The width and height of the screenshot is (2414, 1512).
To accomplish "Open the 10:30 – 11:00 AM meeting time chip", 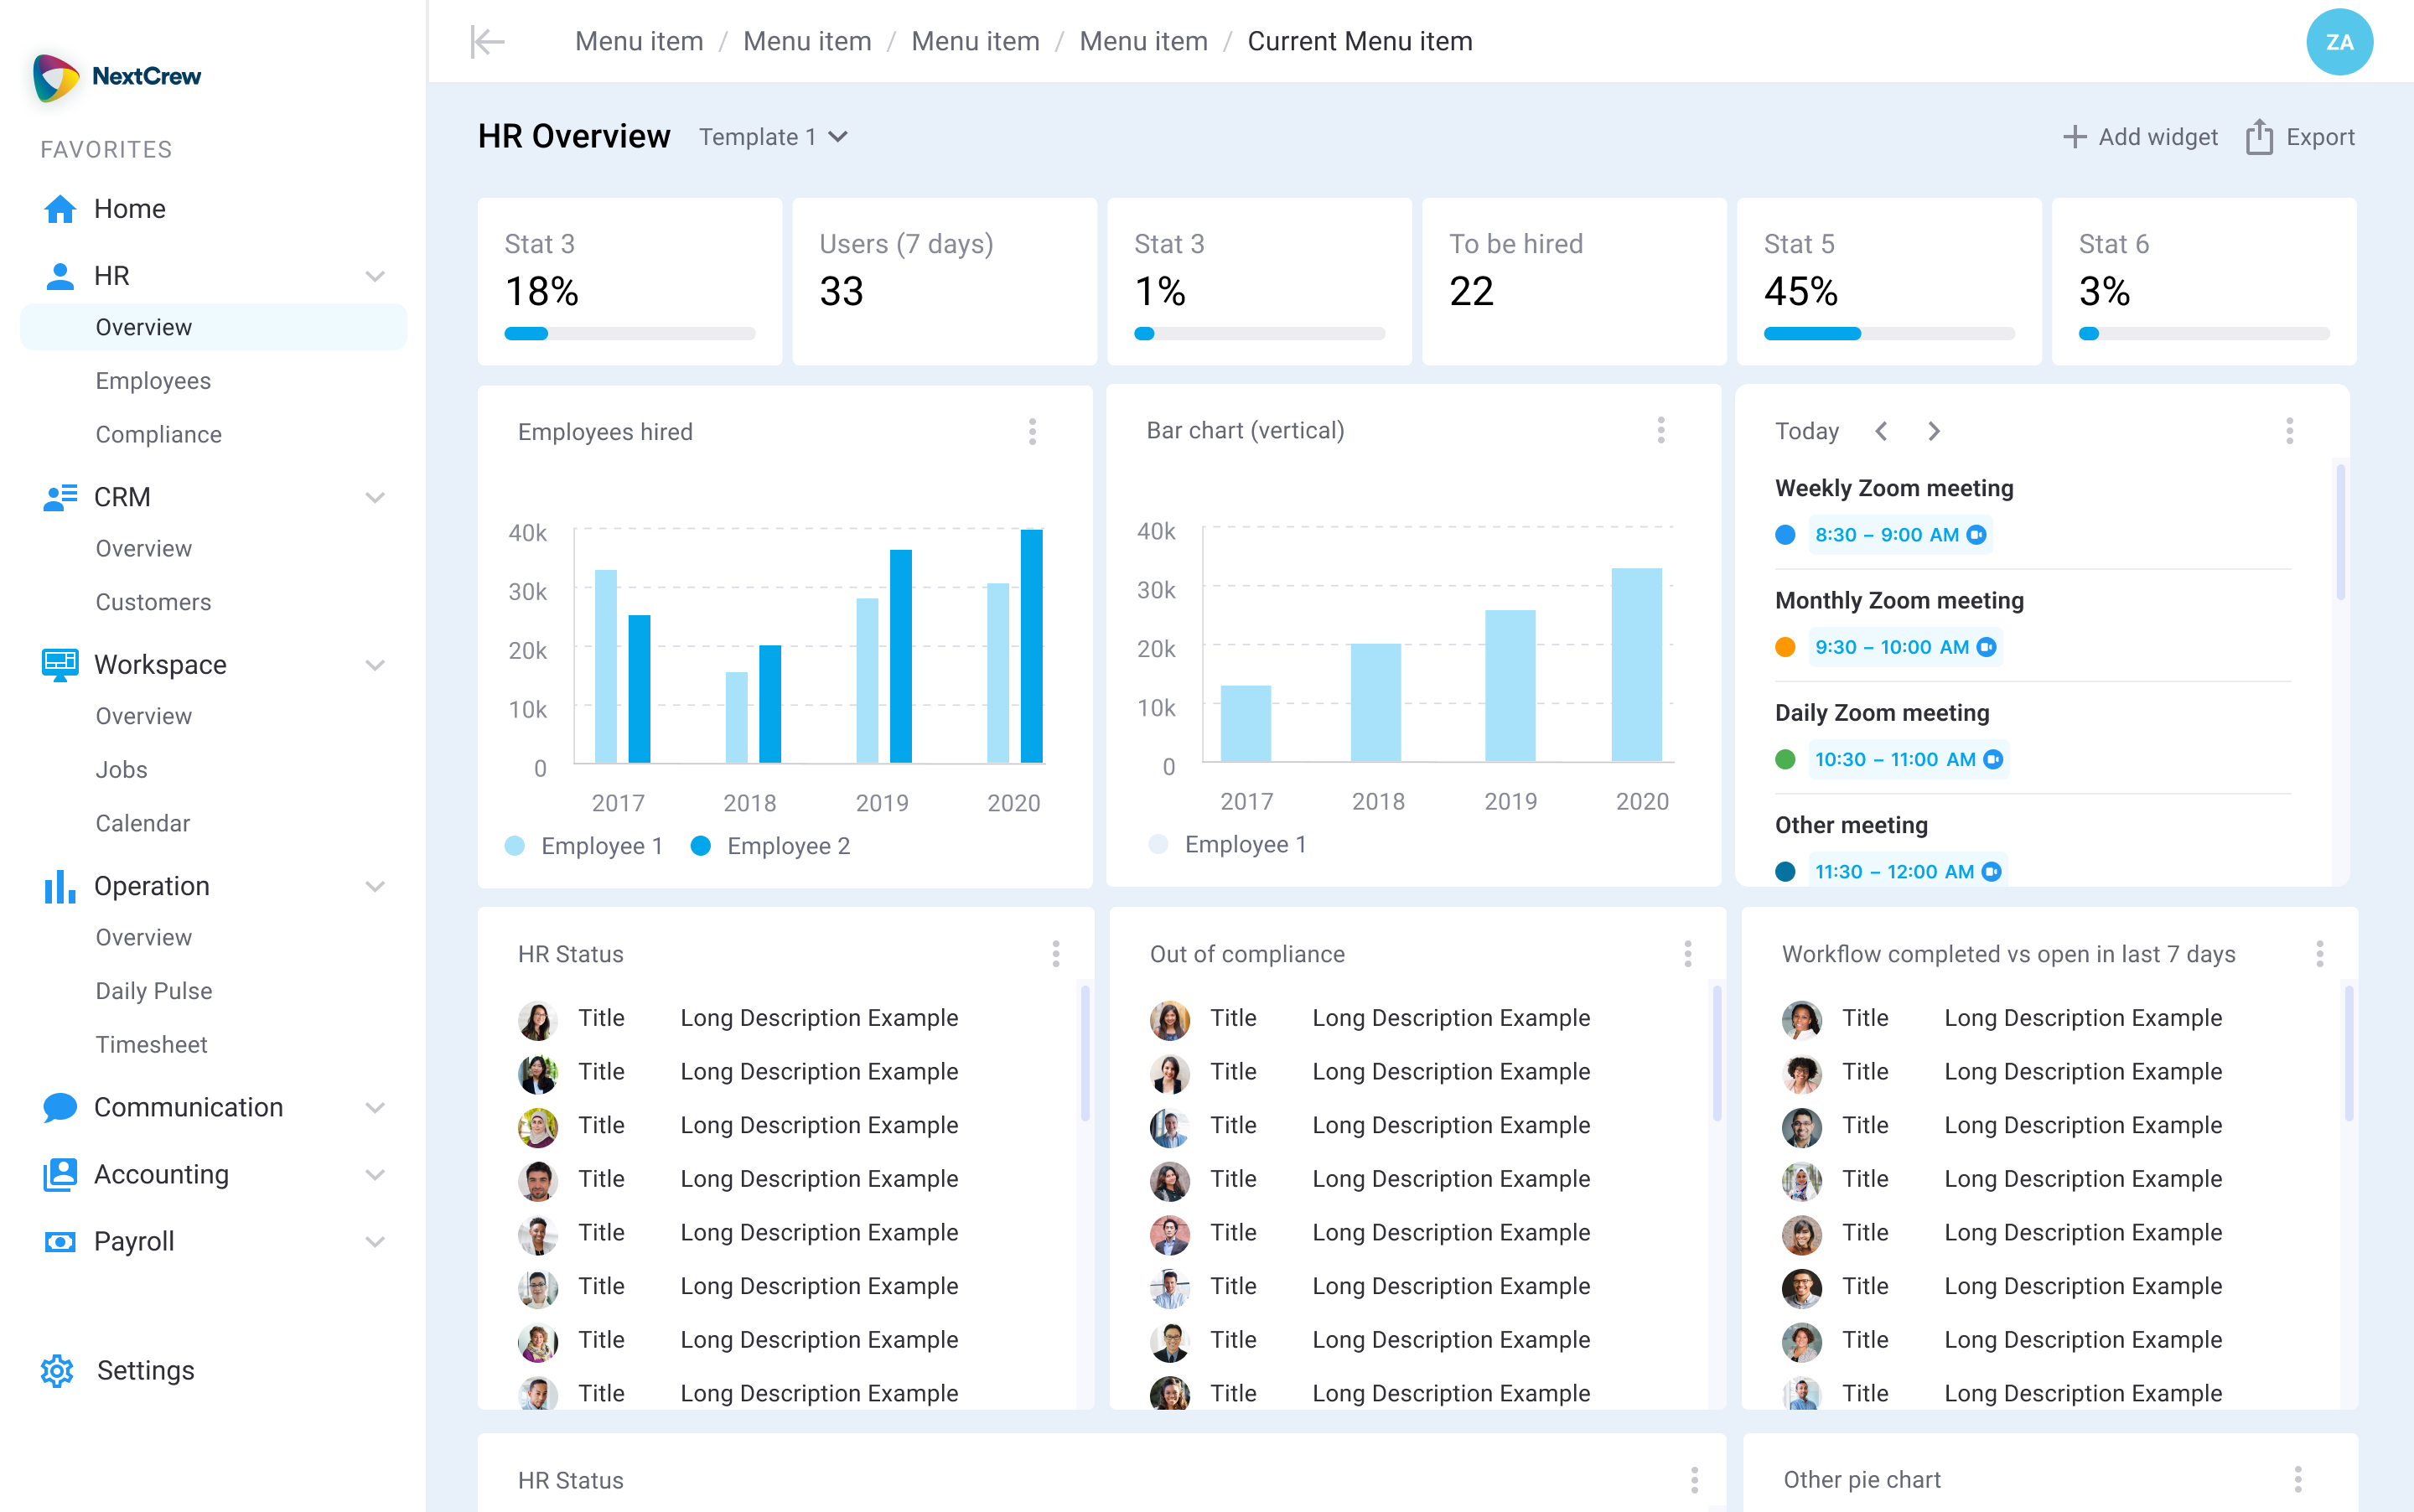I will 1908,759.
